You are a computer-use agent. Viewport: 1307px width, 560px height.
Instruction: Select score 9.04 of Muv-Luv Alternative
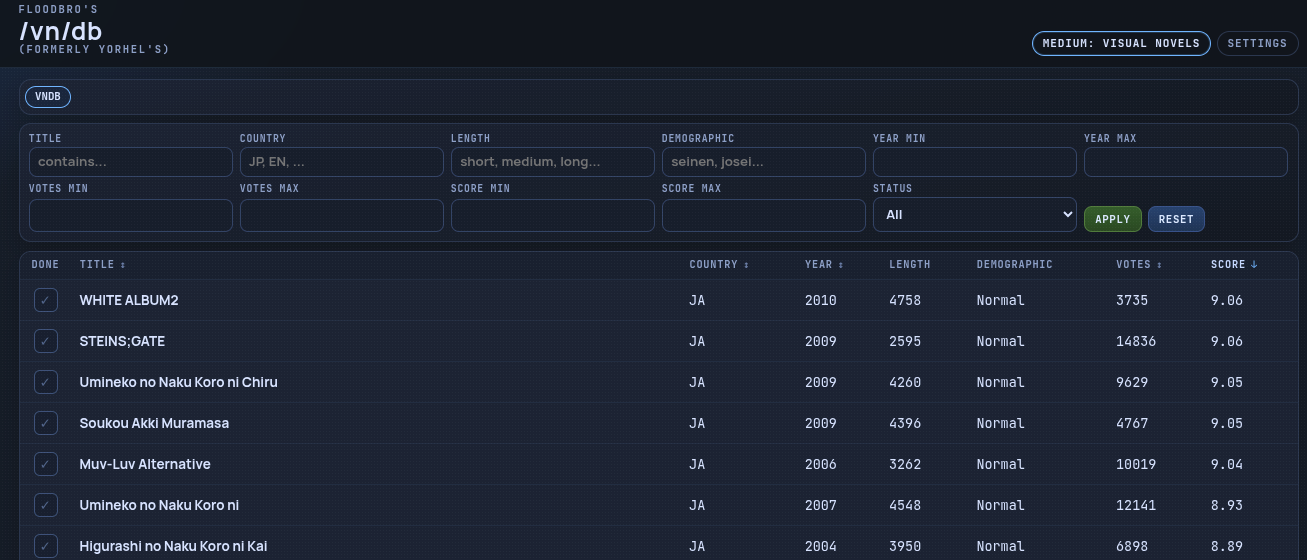(x=1227, y=464)
